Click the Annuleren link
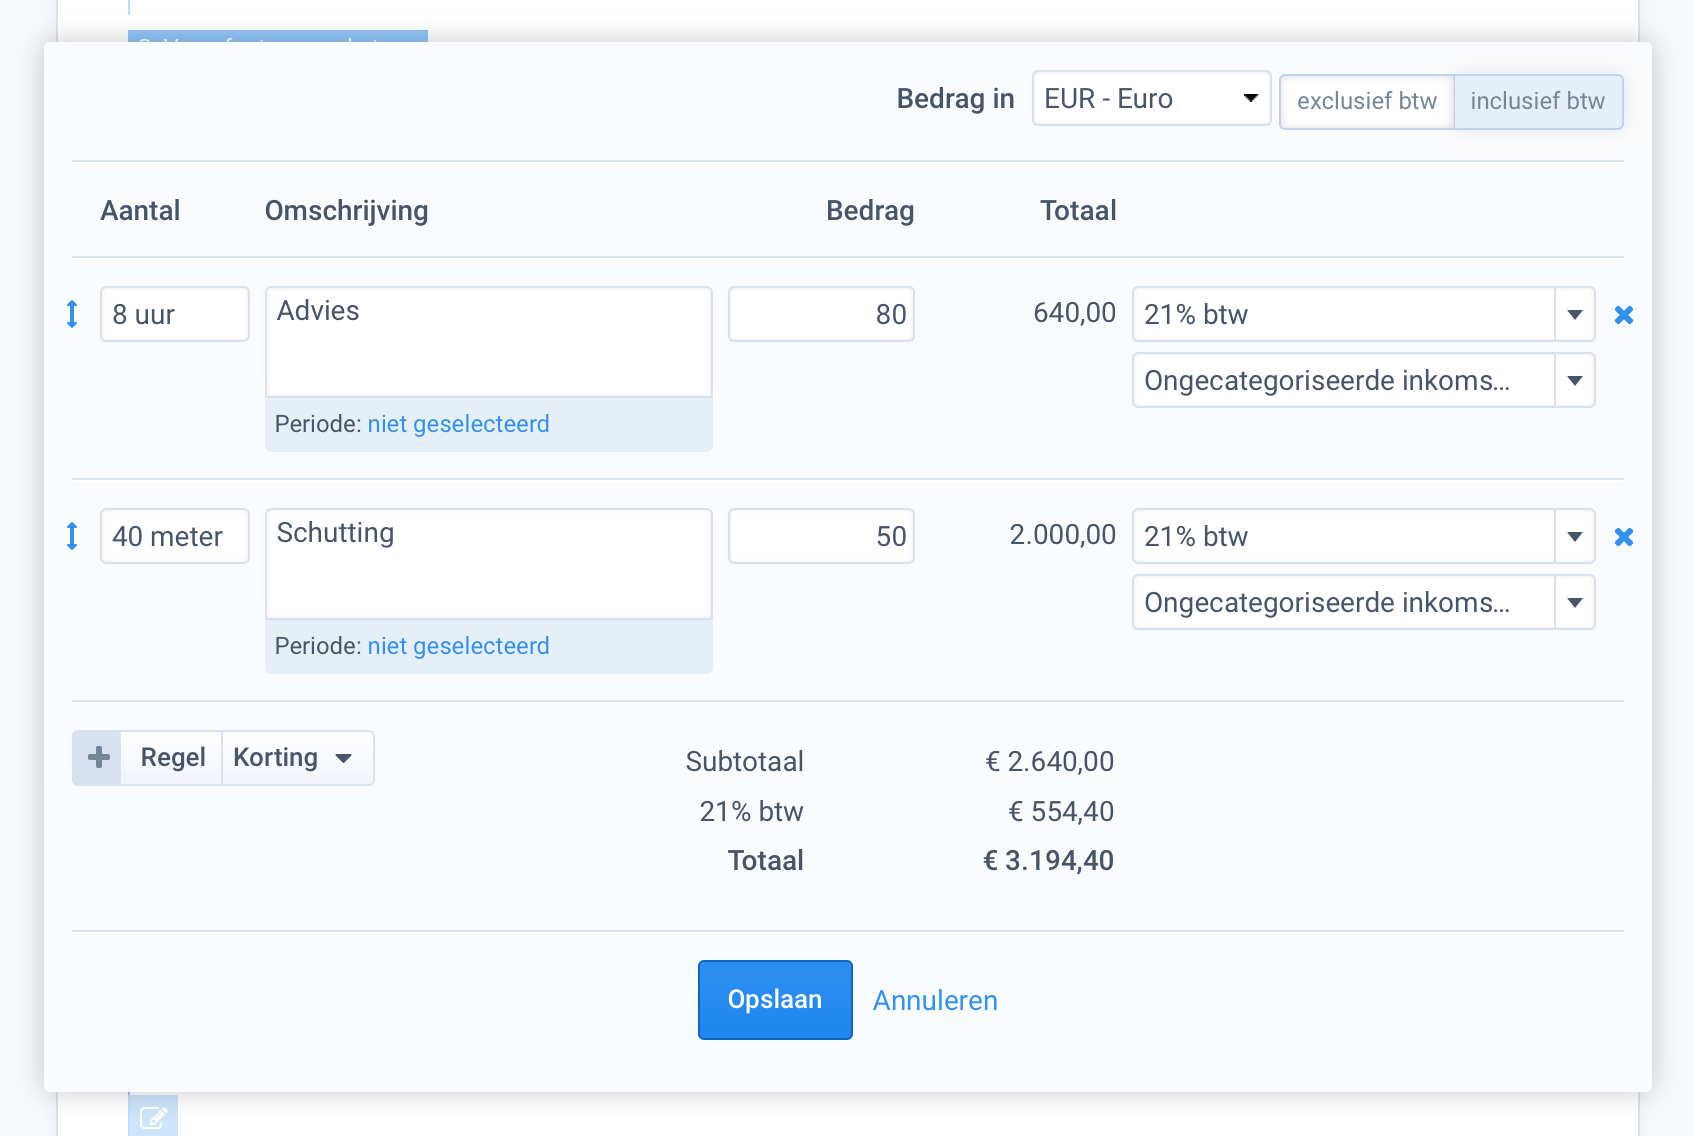 coord(935,1001)
